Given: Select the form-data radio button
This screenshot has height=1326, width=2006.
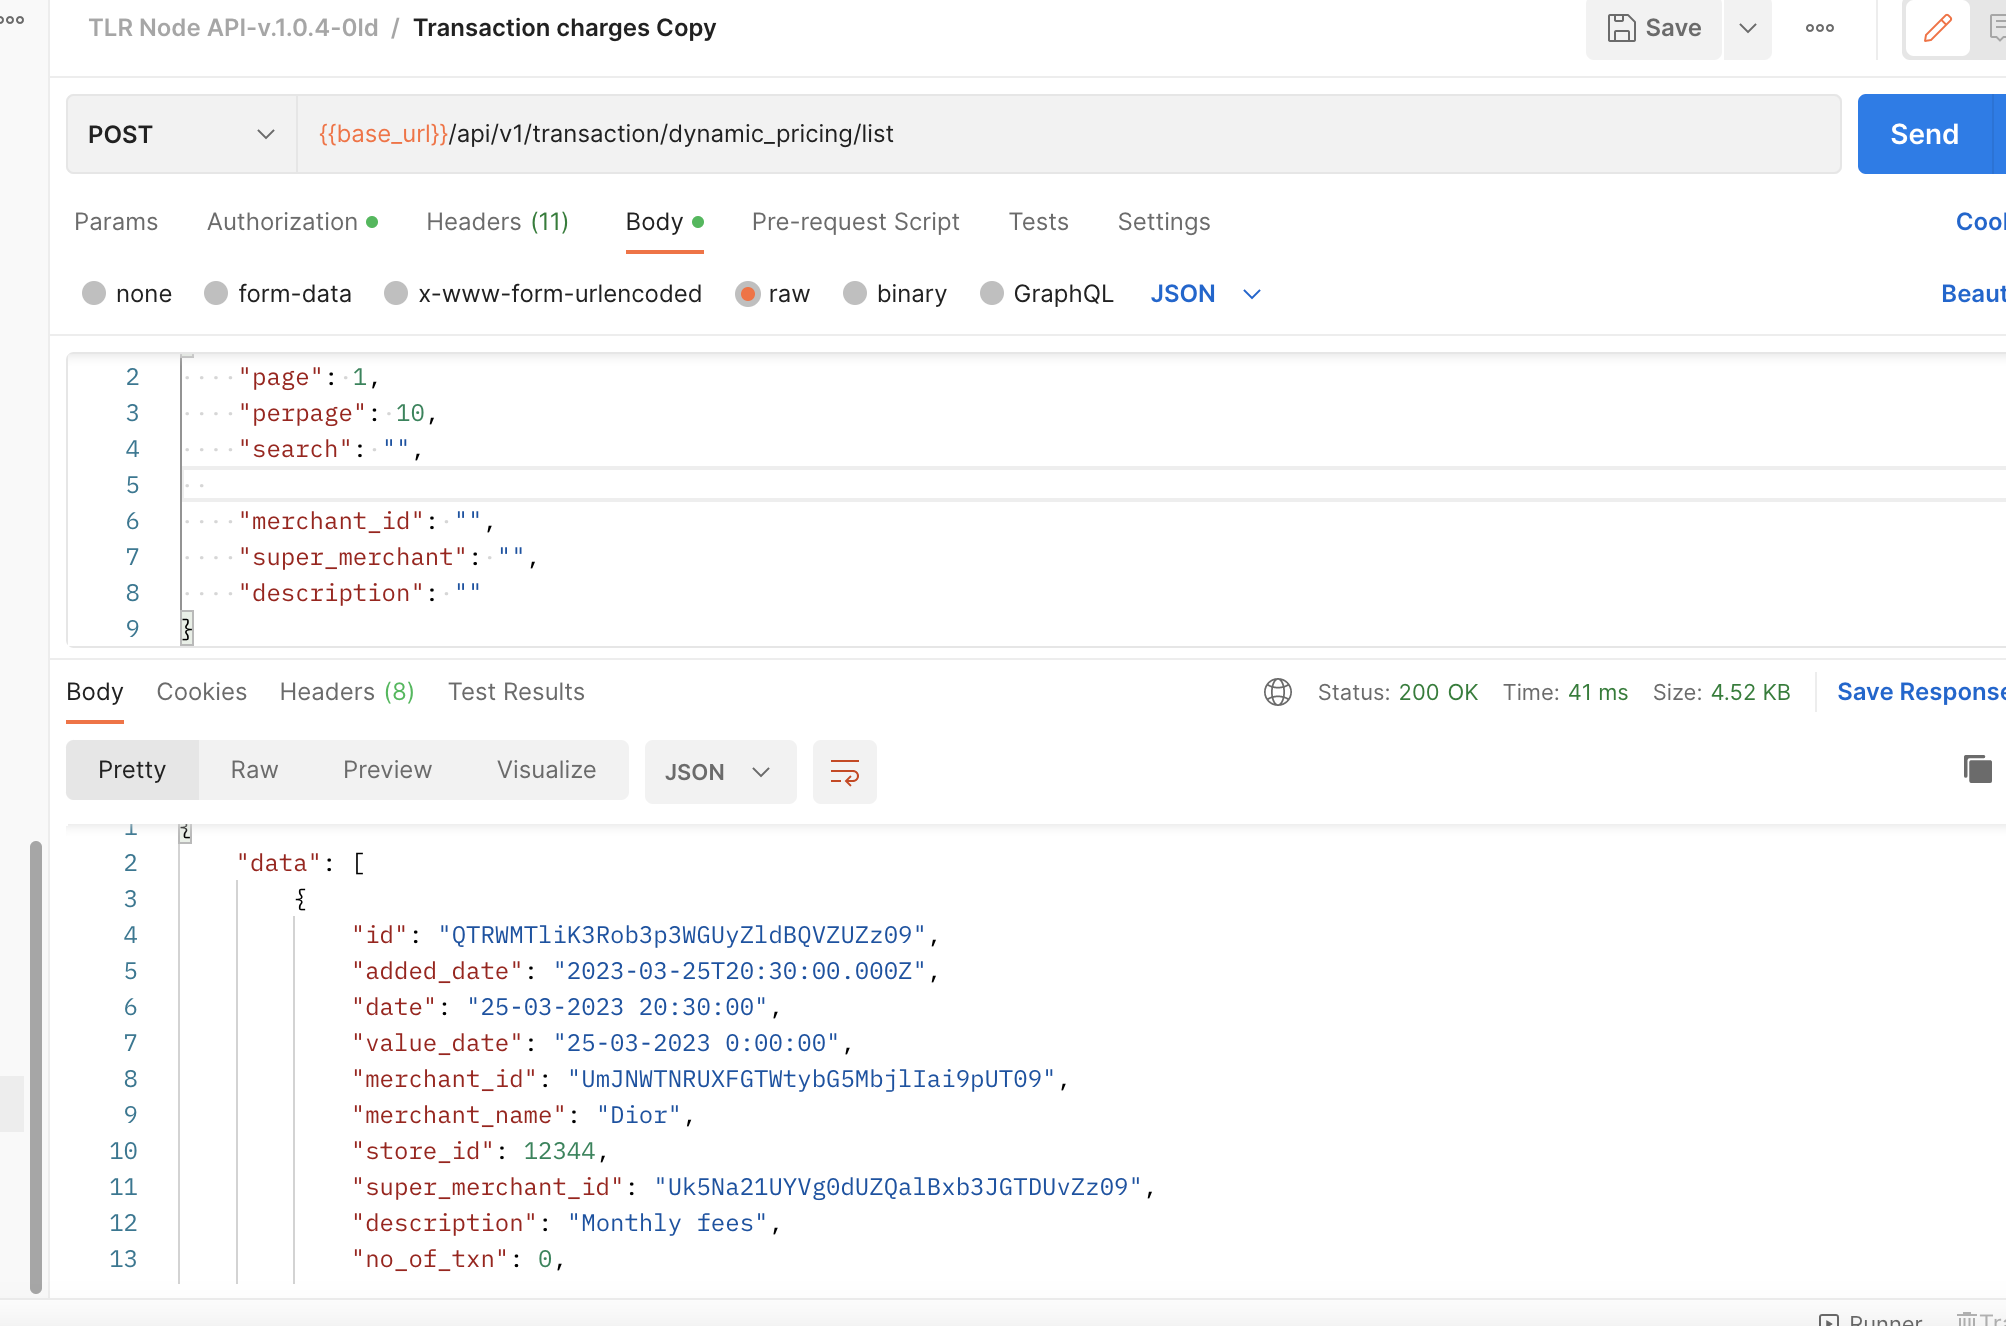Looking at the screenshot, I should tap(216, 293).
